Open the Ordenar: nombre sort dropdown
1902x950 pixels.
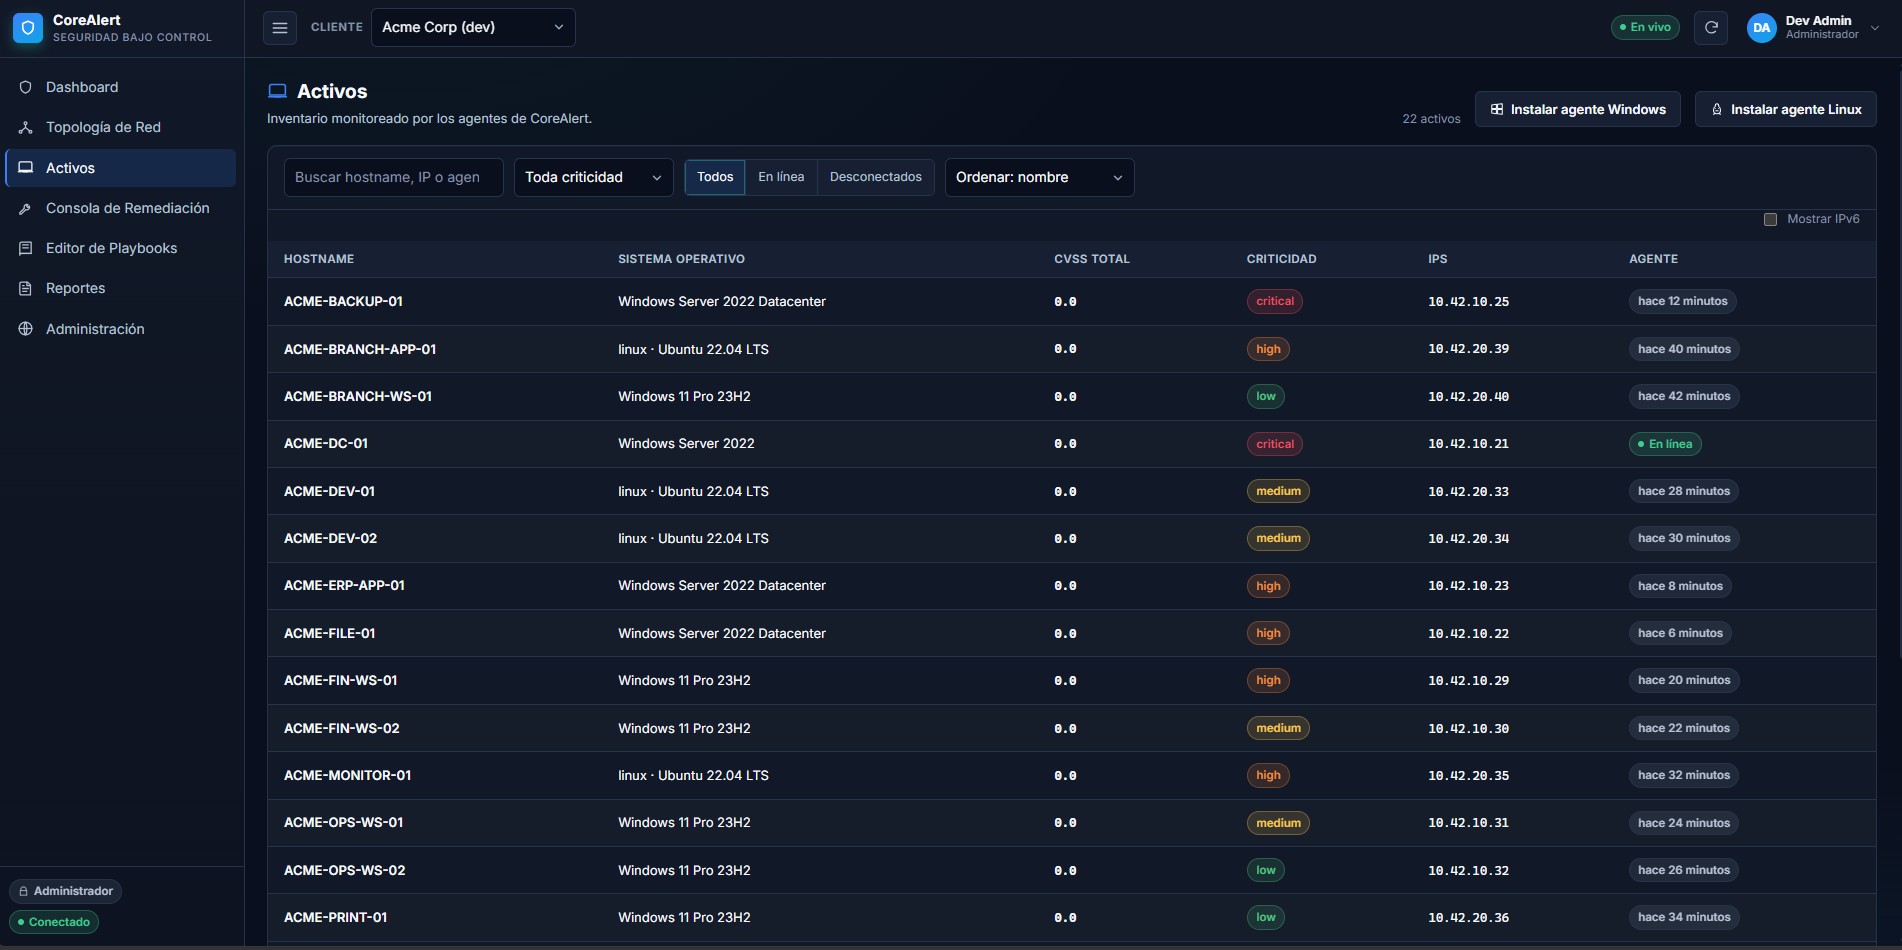click(x=1039, y=177)
